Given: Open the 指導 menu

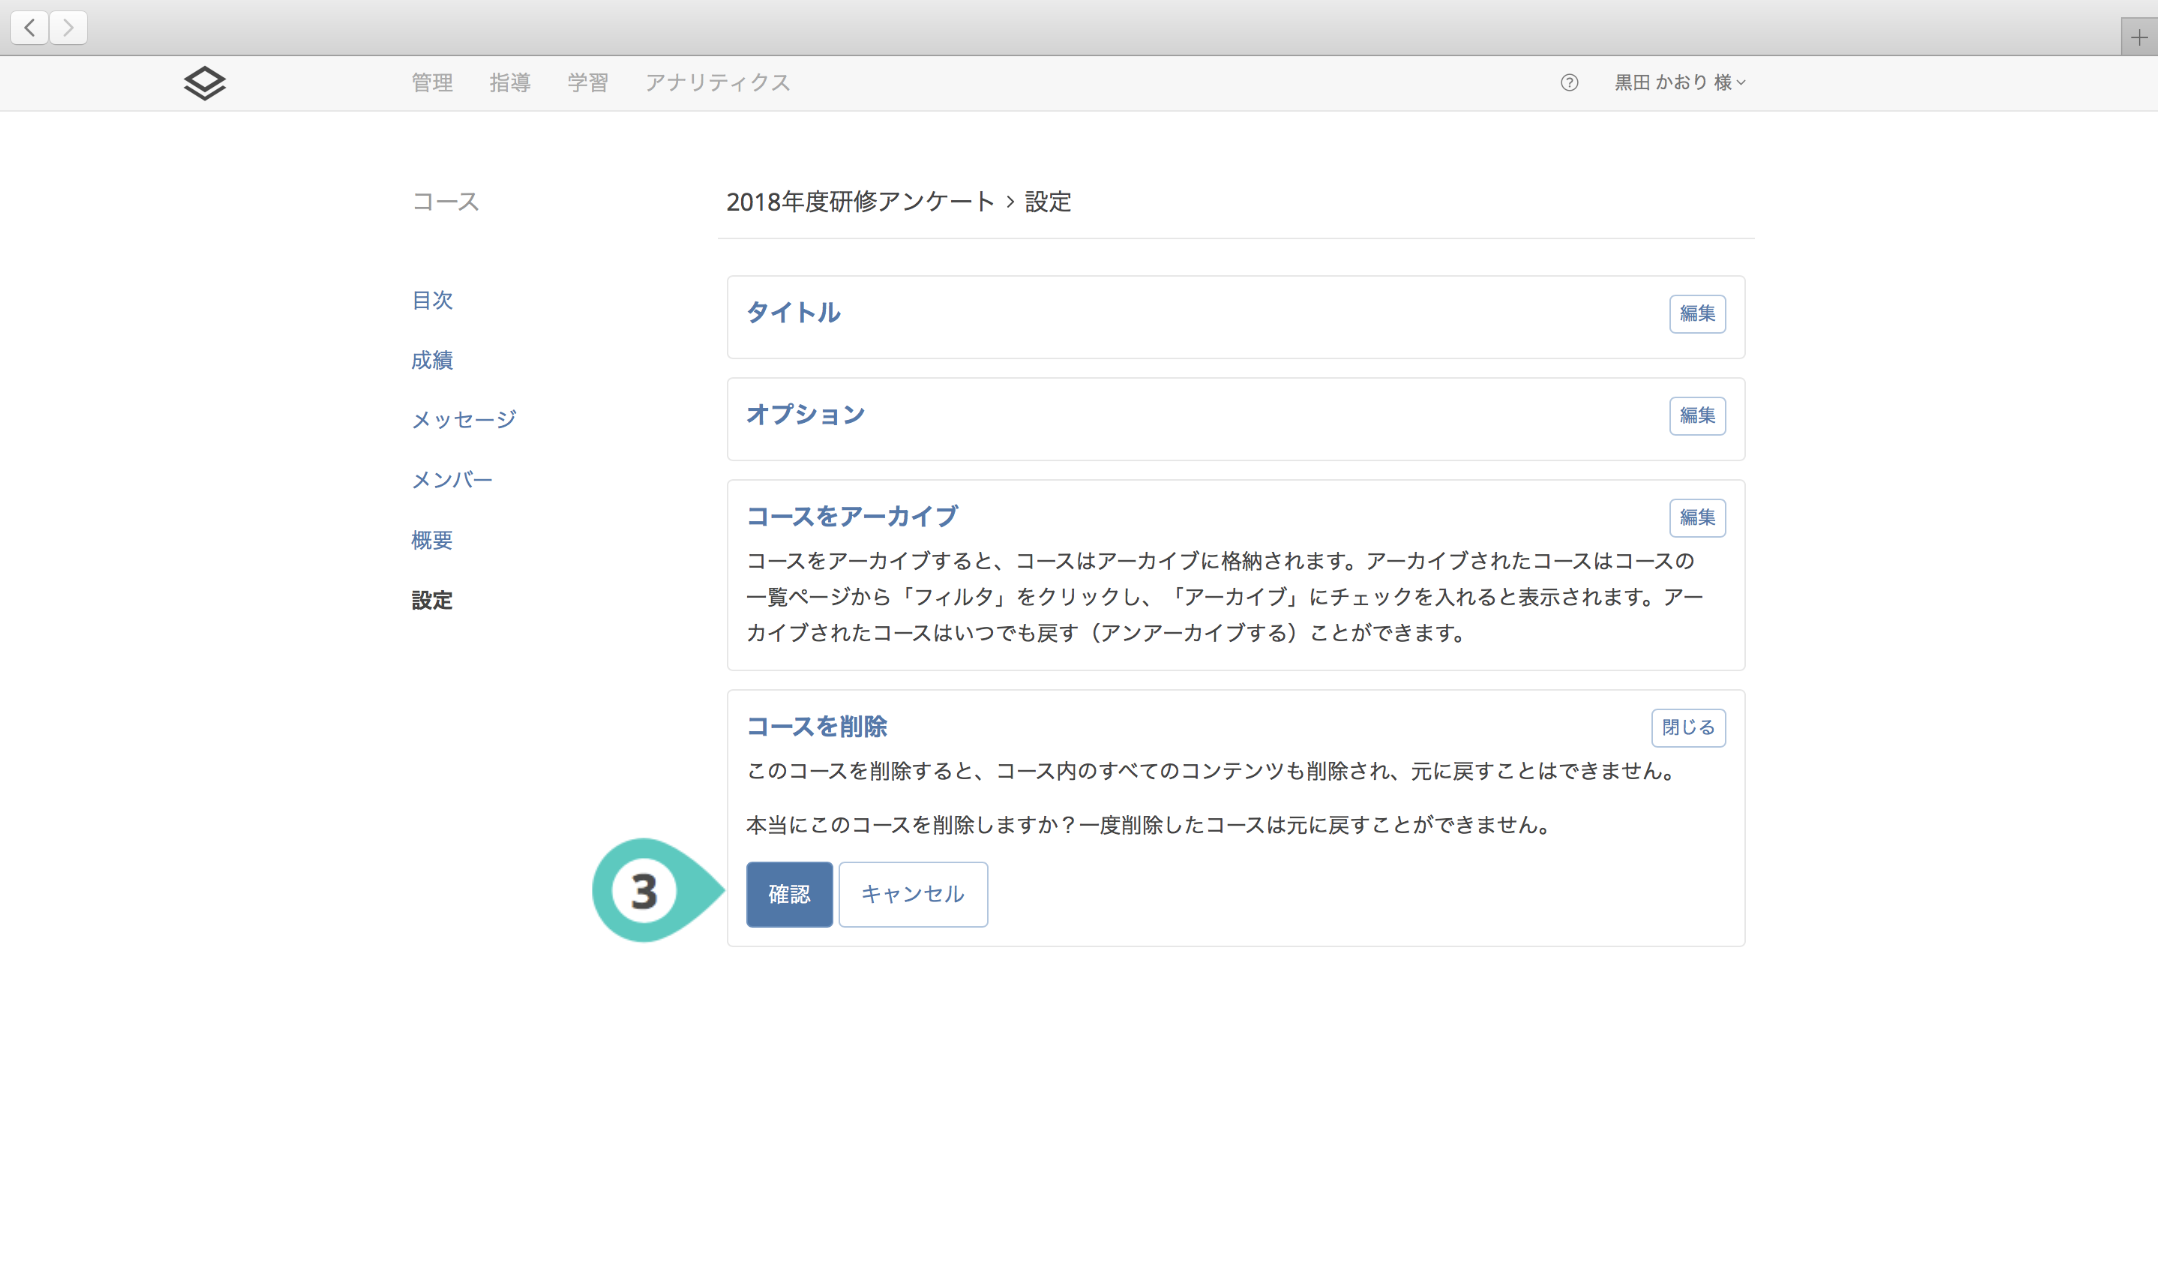Looking at the screenshot, I should [510, 83].
